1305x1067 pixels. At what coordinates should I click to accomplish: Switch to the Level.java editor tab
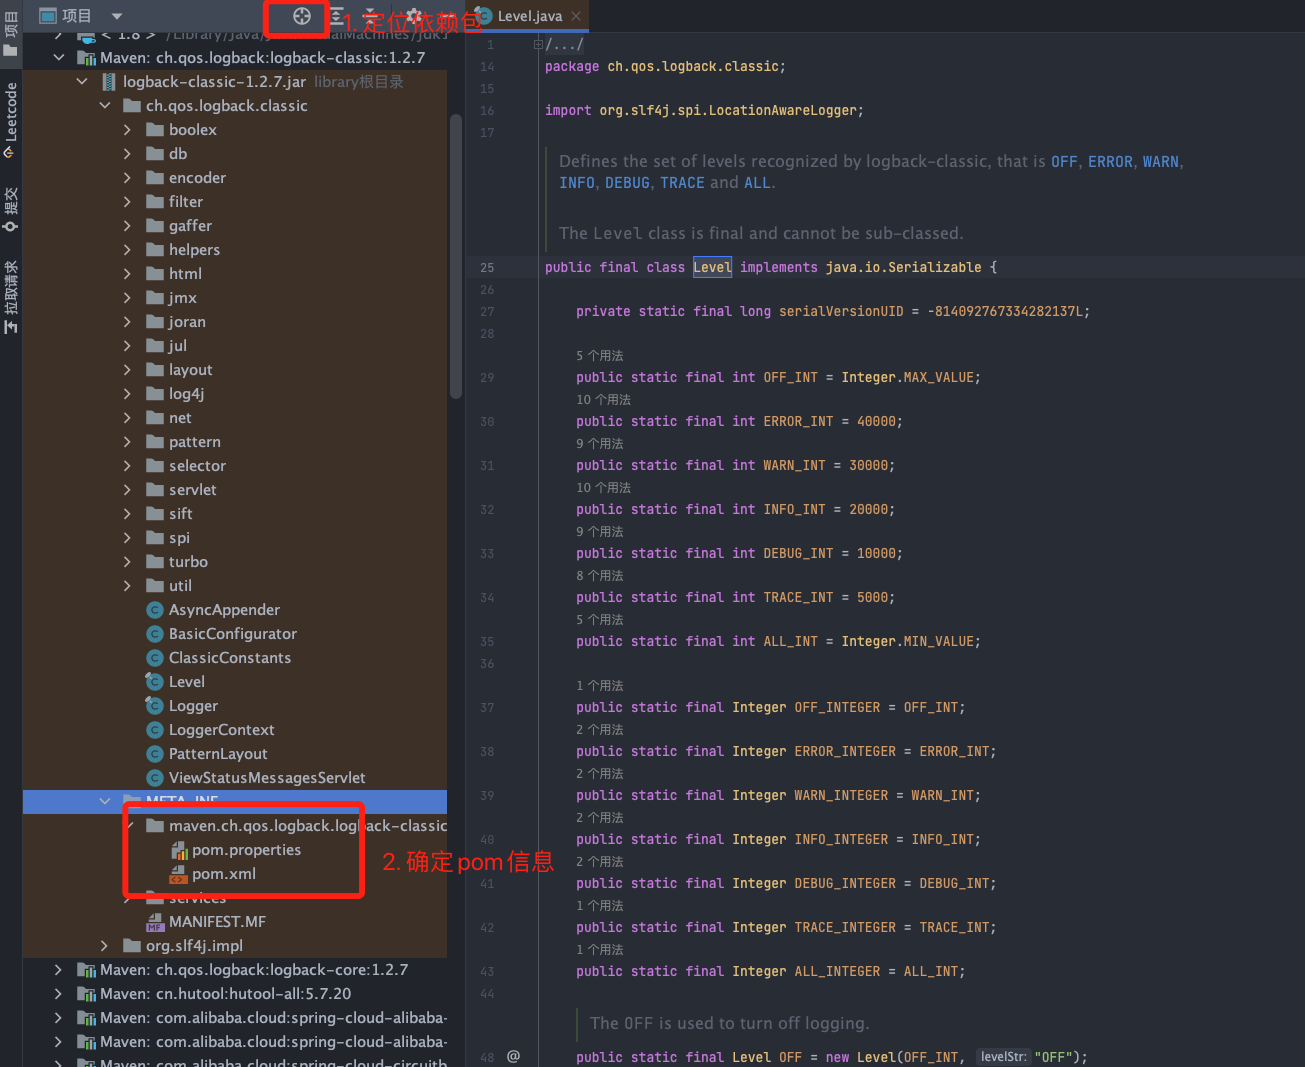[x=529, y=16]
